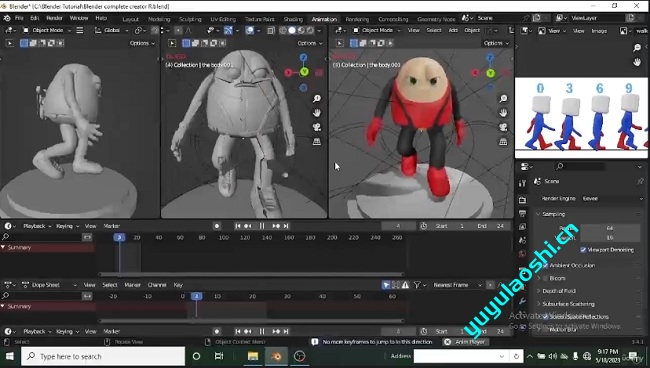Image resolution: width=650 pixels, height=368 pixels.
Task: Open the Render menu
Action: 54,18
